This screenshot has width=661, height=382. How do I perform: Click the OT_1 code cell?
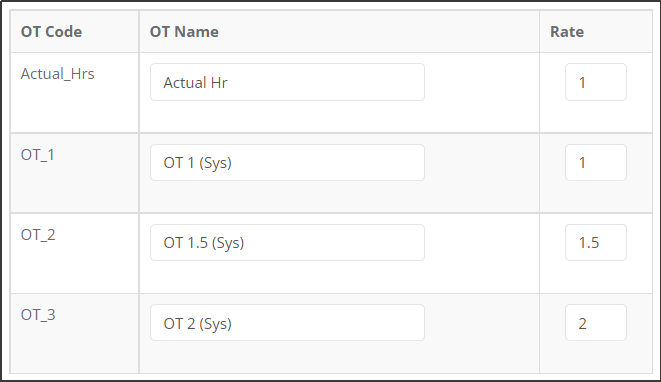[x=38, y=155]
